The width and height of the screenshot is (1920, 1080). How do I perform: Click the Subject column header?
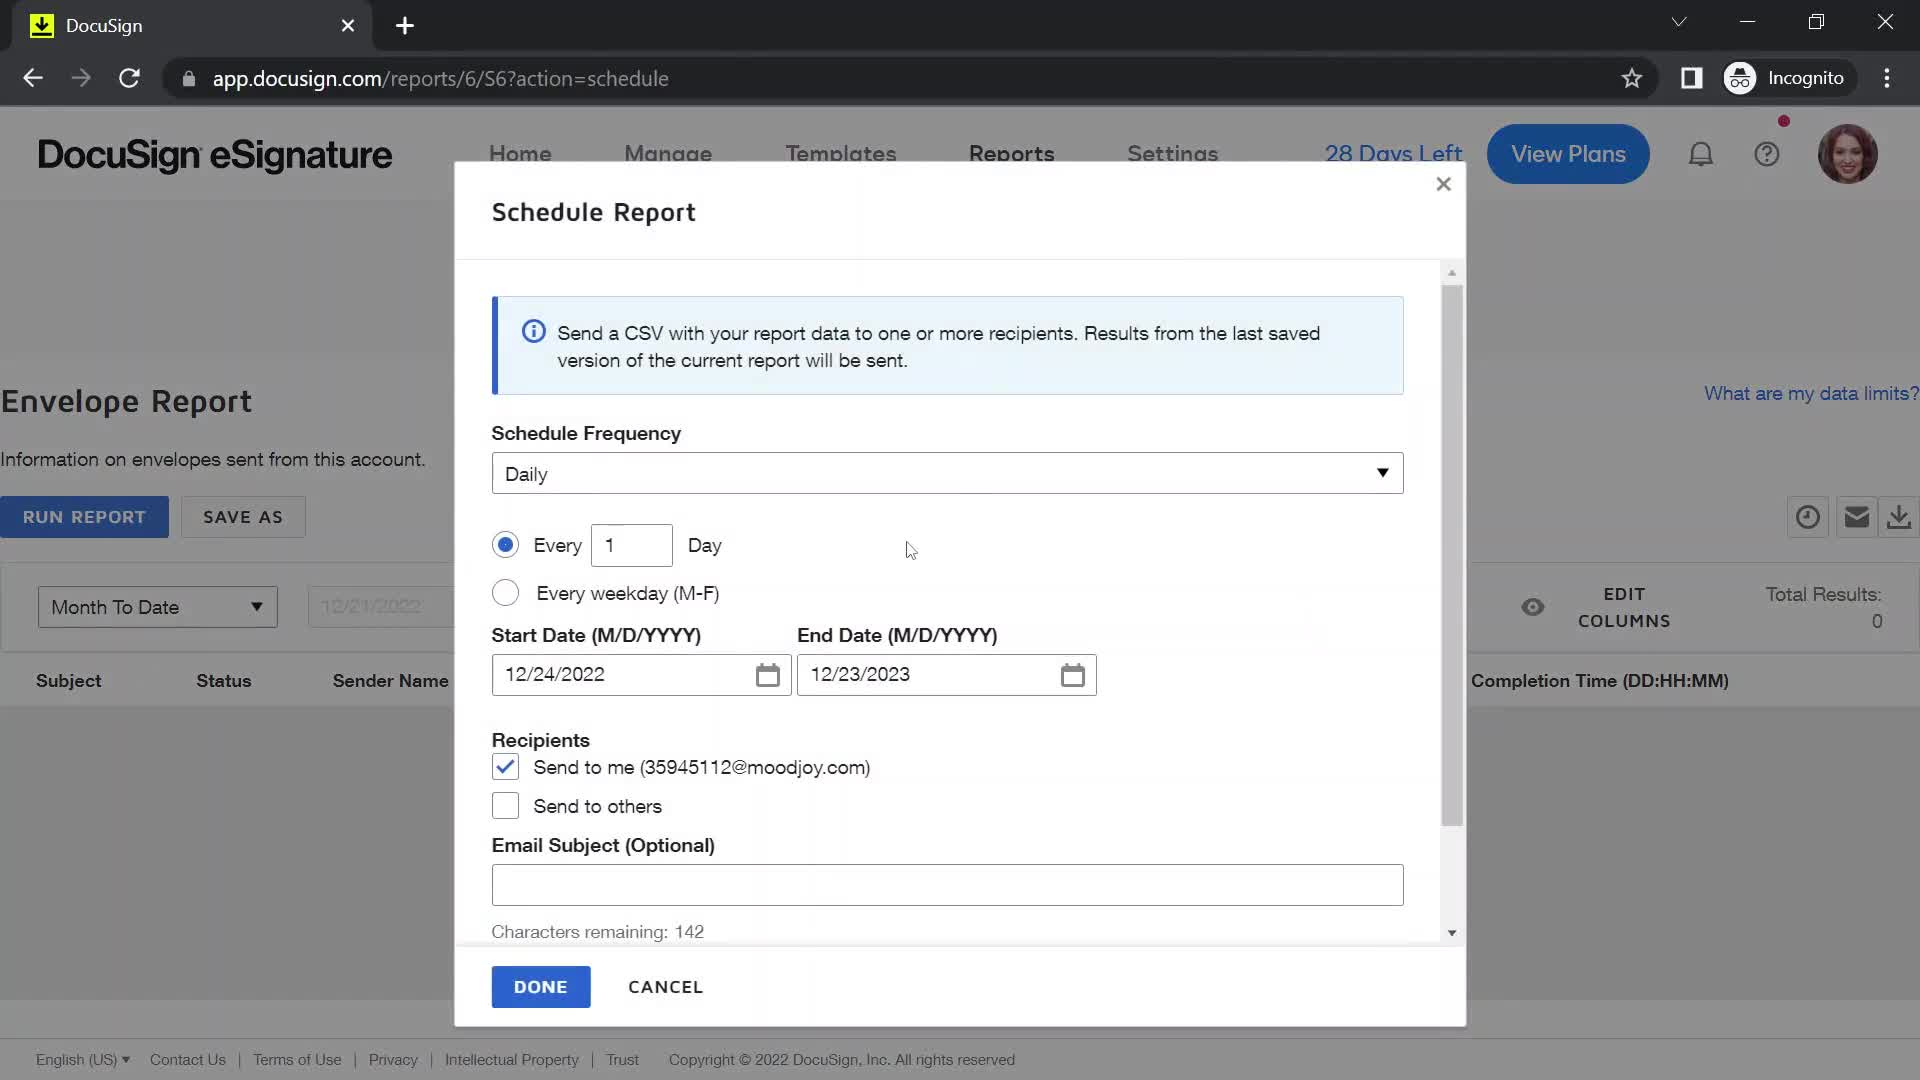pos(68,681)
